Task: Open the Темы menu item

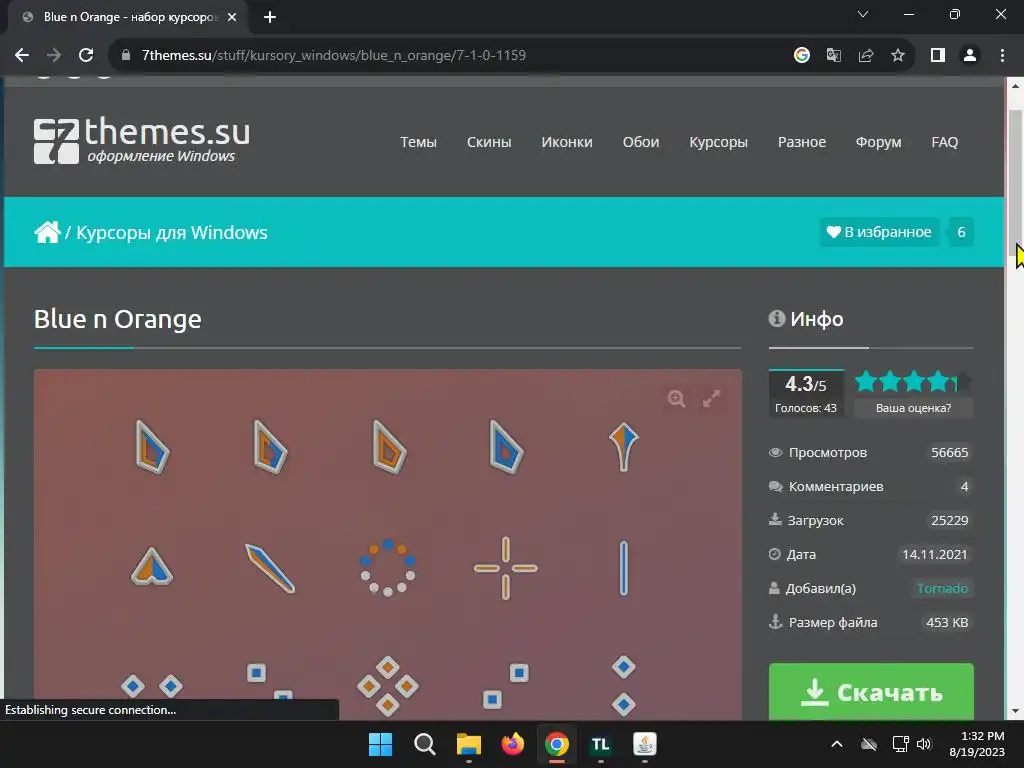Action: tap(418, 142)
